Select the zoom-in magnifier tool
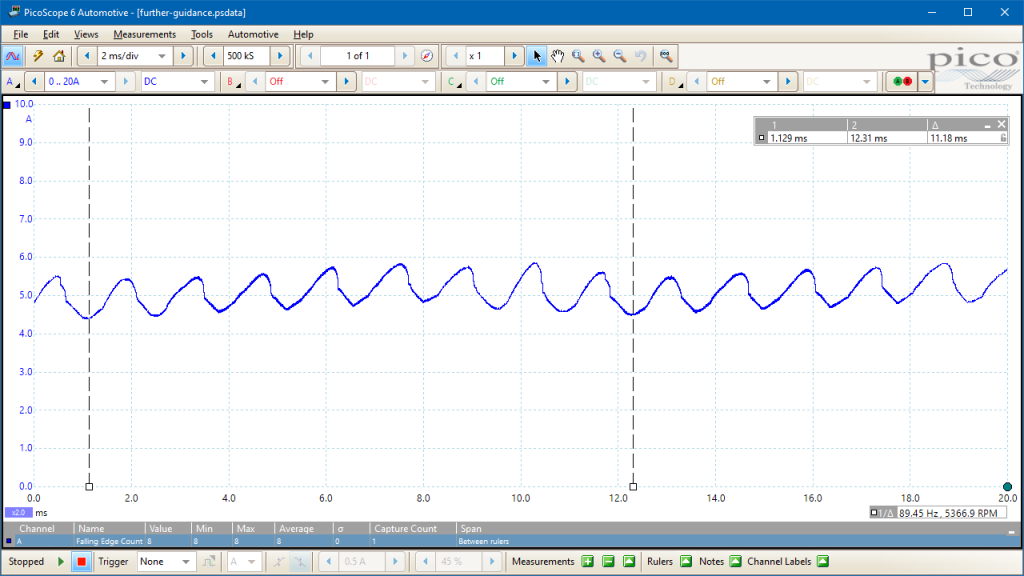 pos(599,56)
